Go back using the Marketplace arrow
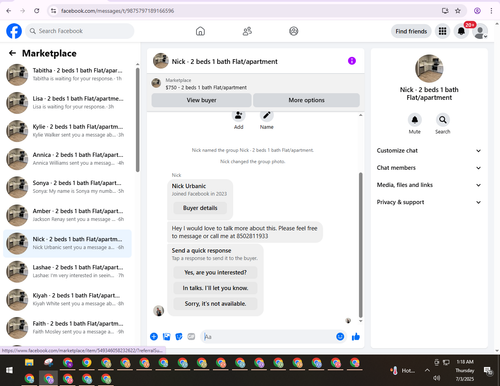500x386 pixels. coord(12,53)
